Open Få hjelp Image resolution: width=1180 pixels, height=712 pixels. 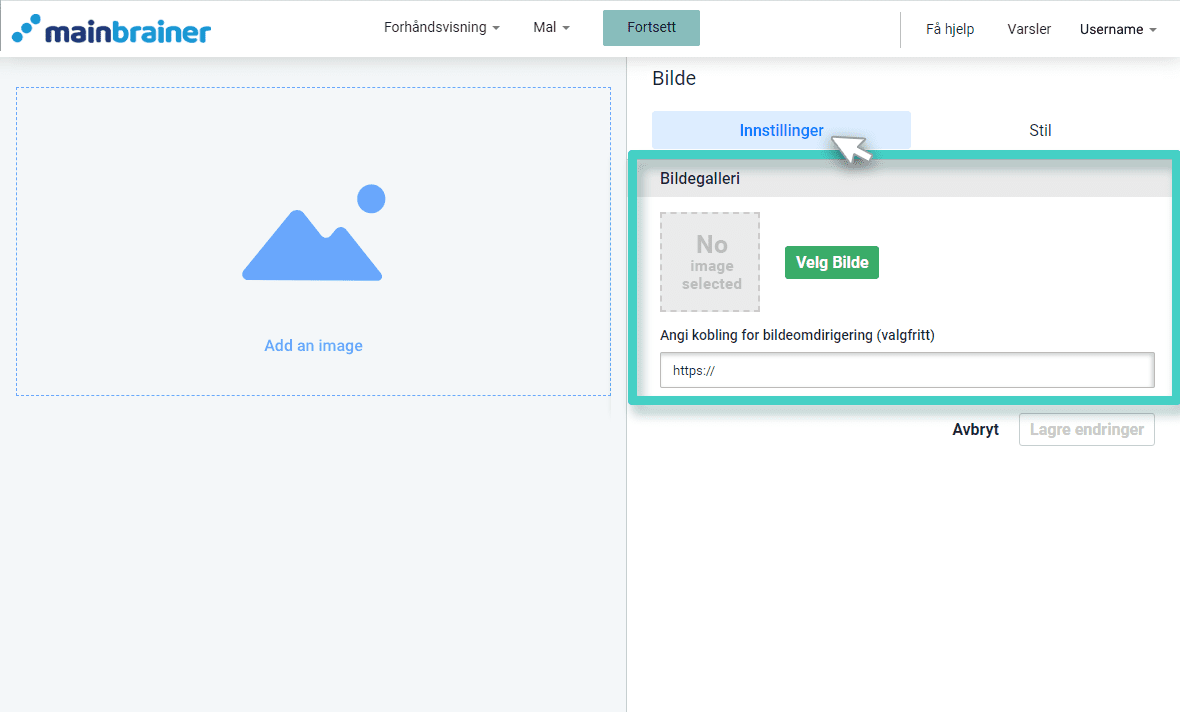[x=948, y=29]
